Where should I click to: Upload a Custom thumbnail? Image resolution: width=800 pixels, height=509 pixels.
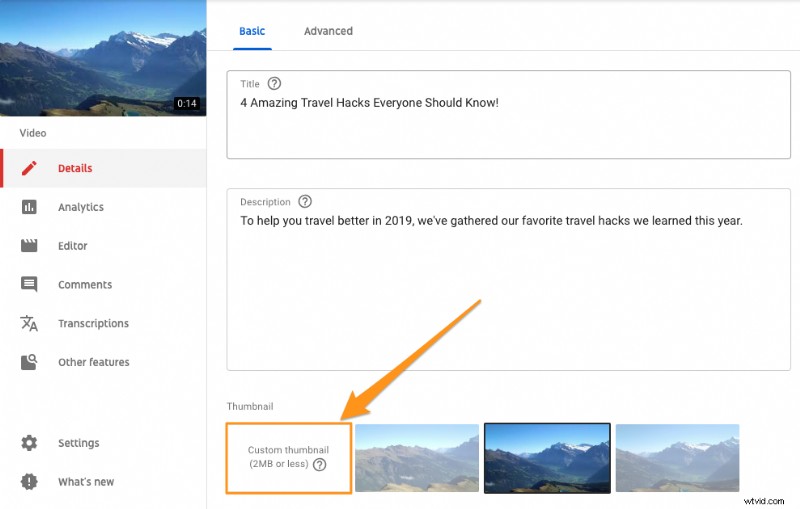[x=289, y=457]
